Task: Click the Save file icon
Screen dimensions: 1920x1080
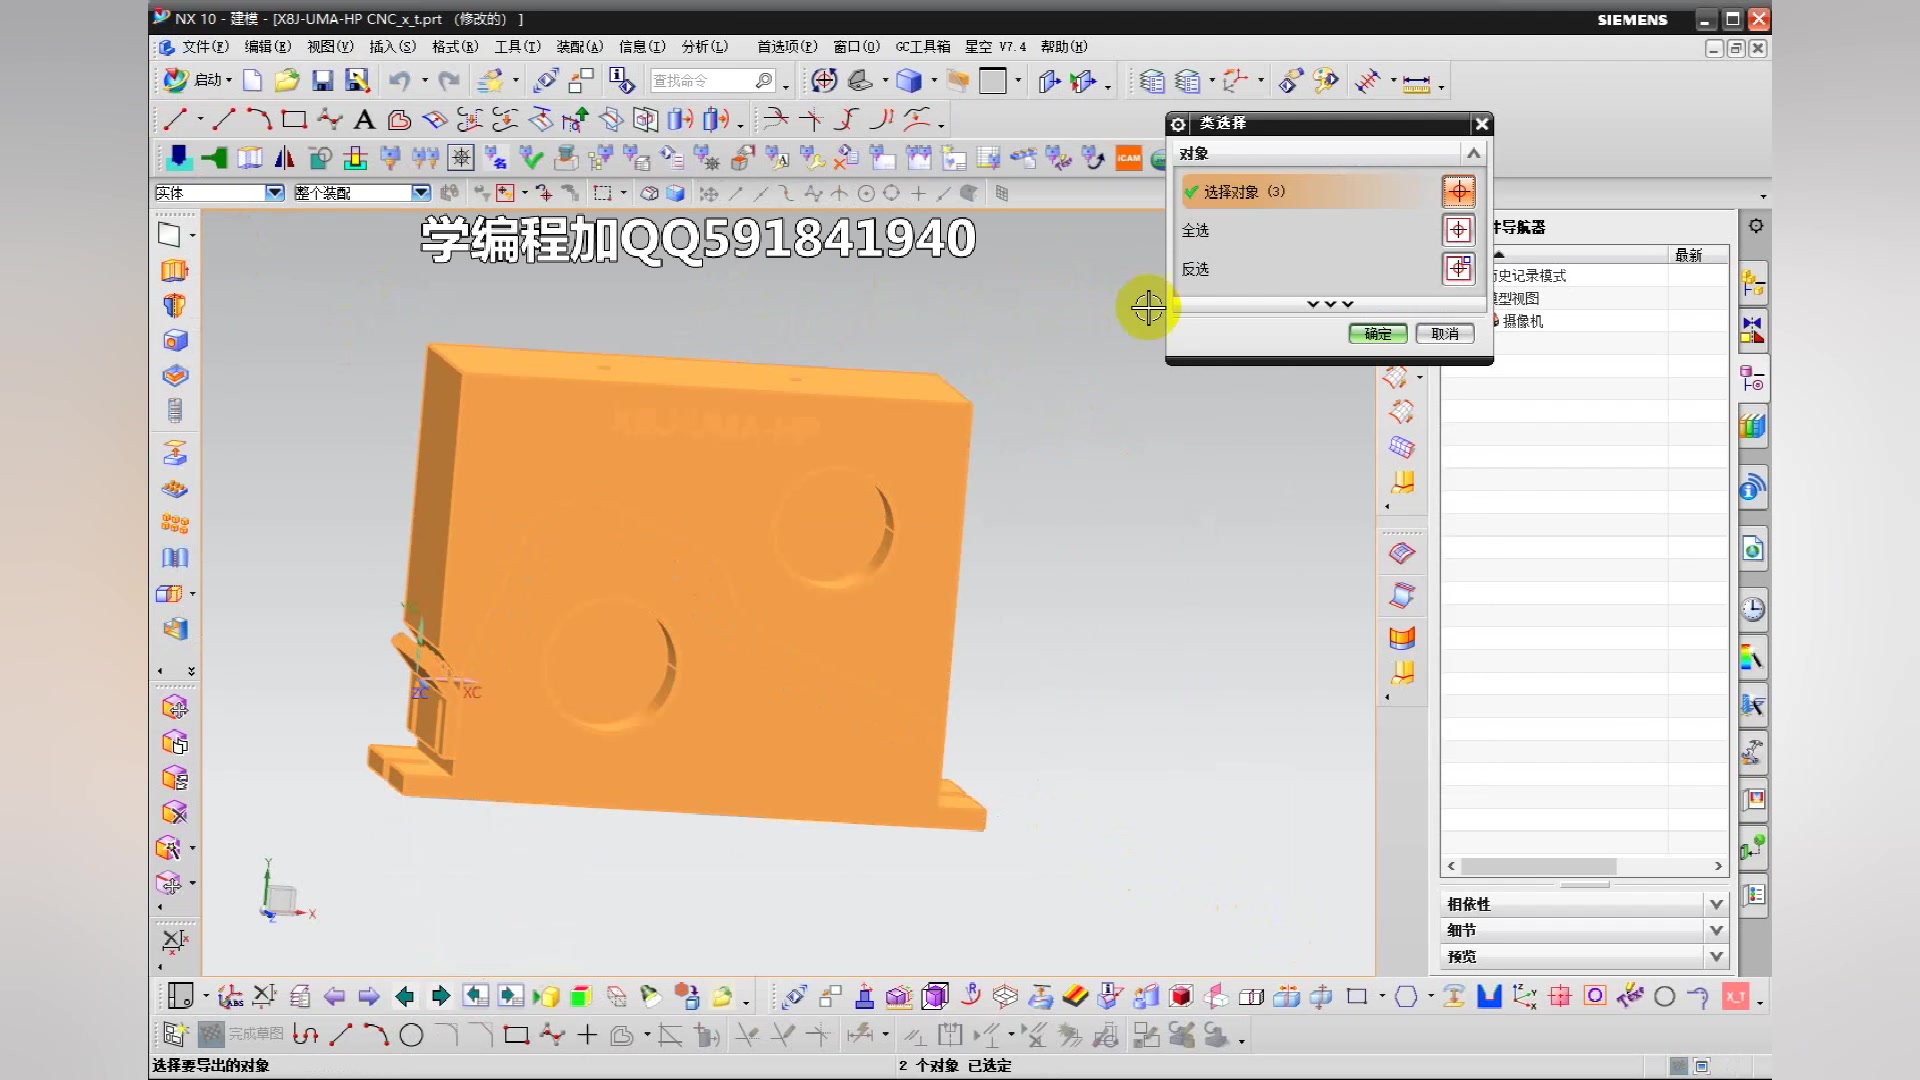Action: click(x=322, y=81)
